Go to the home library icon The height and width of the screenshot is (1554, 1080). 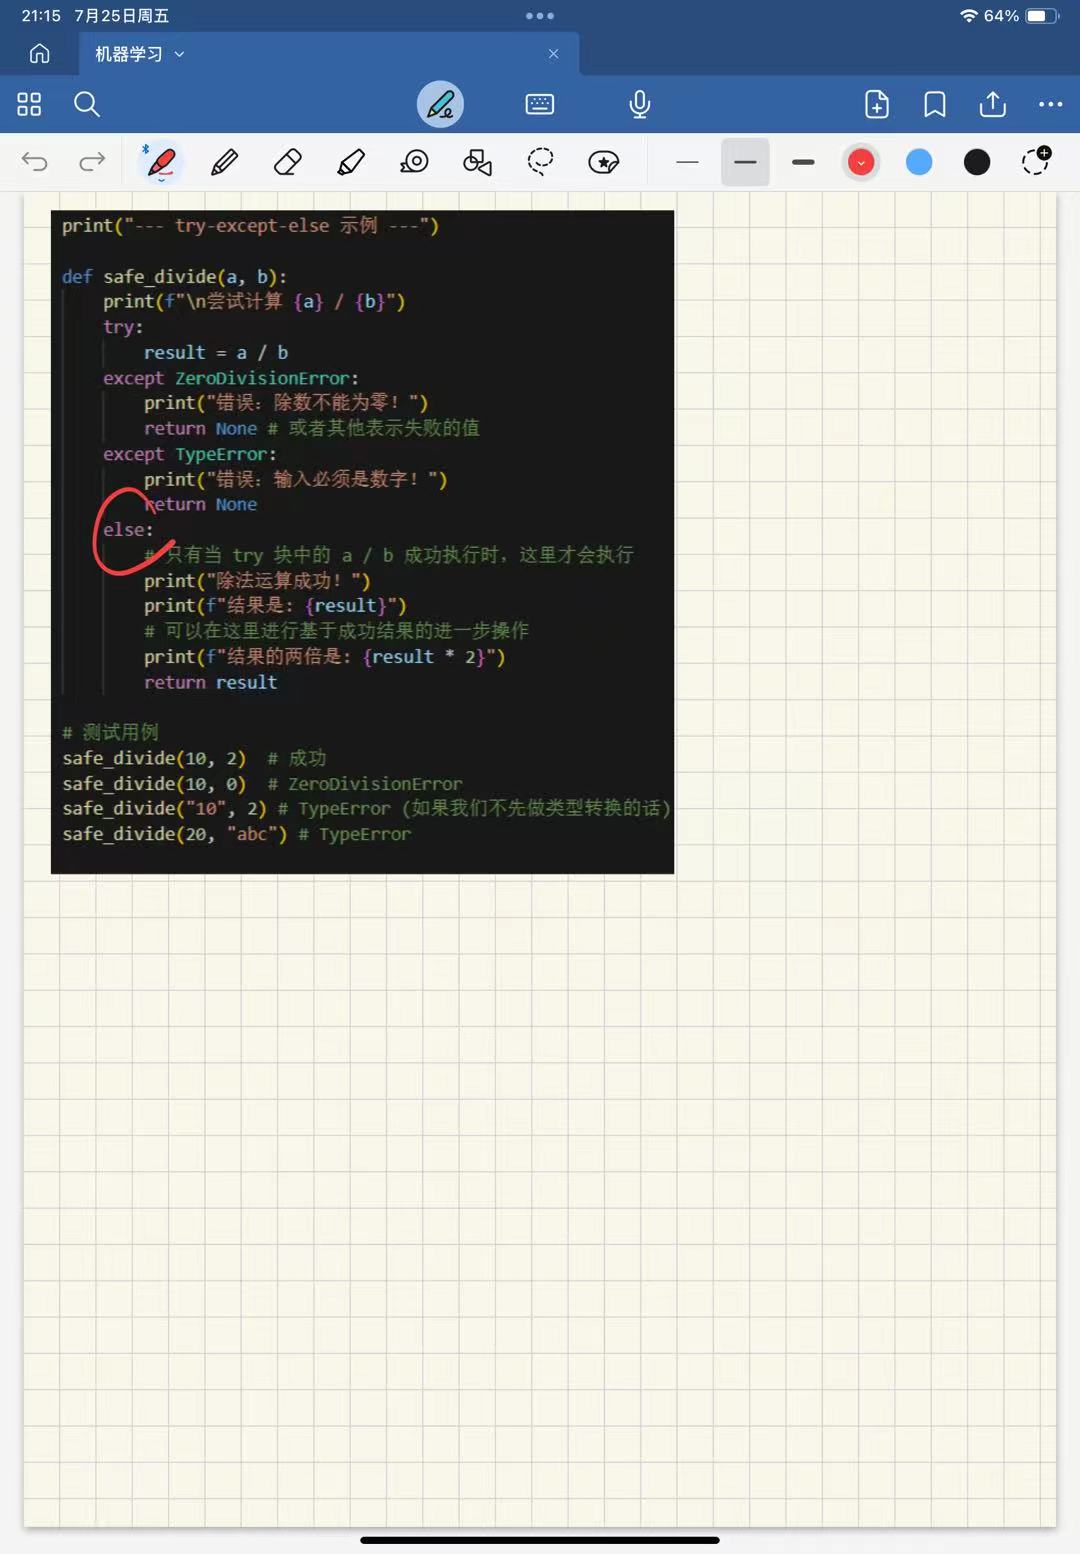pyautogui.click(x=39, y=54)
